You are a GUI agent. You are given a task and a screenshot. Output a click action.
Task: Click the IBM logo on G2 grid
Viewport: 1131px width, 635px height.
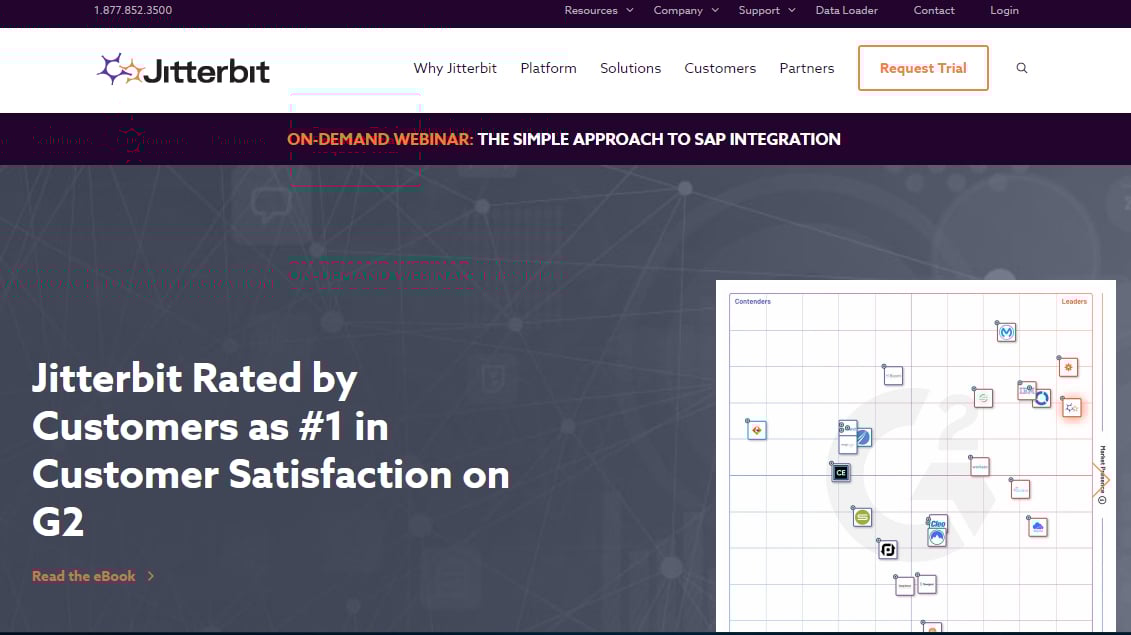(1026, 390)
